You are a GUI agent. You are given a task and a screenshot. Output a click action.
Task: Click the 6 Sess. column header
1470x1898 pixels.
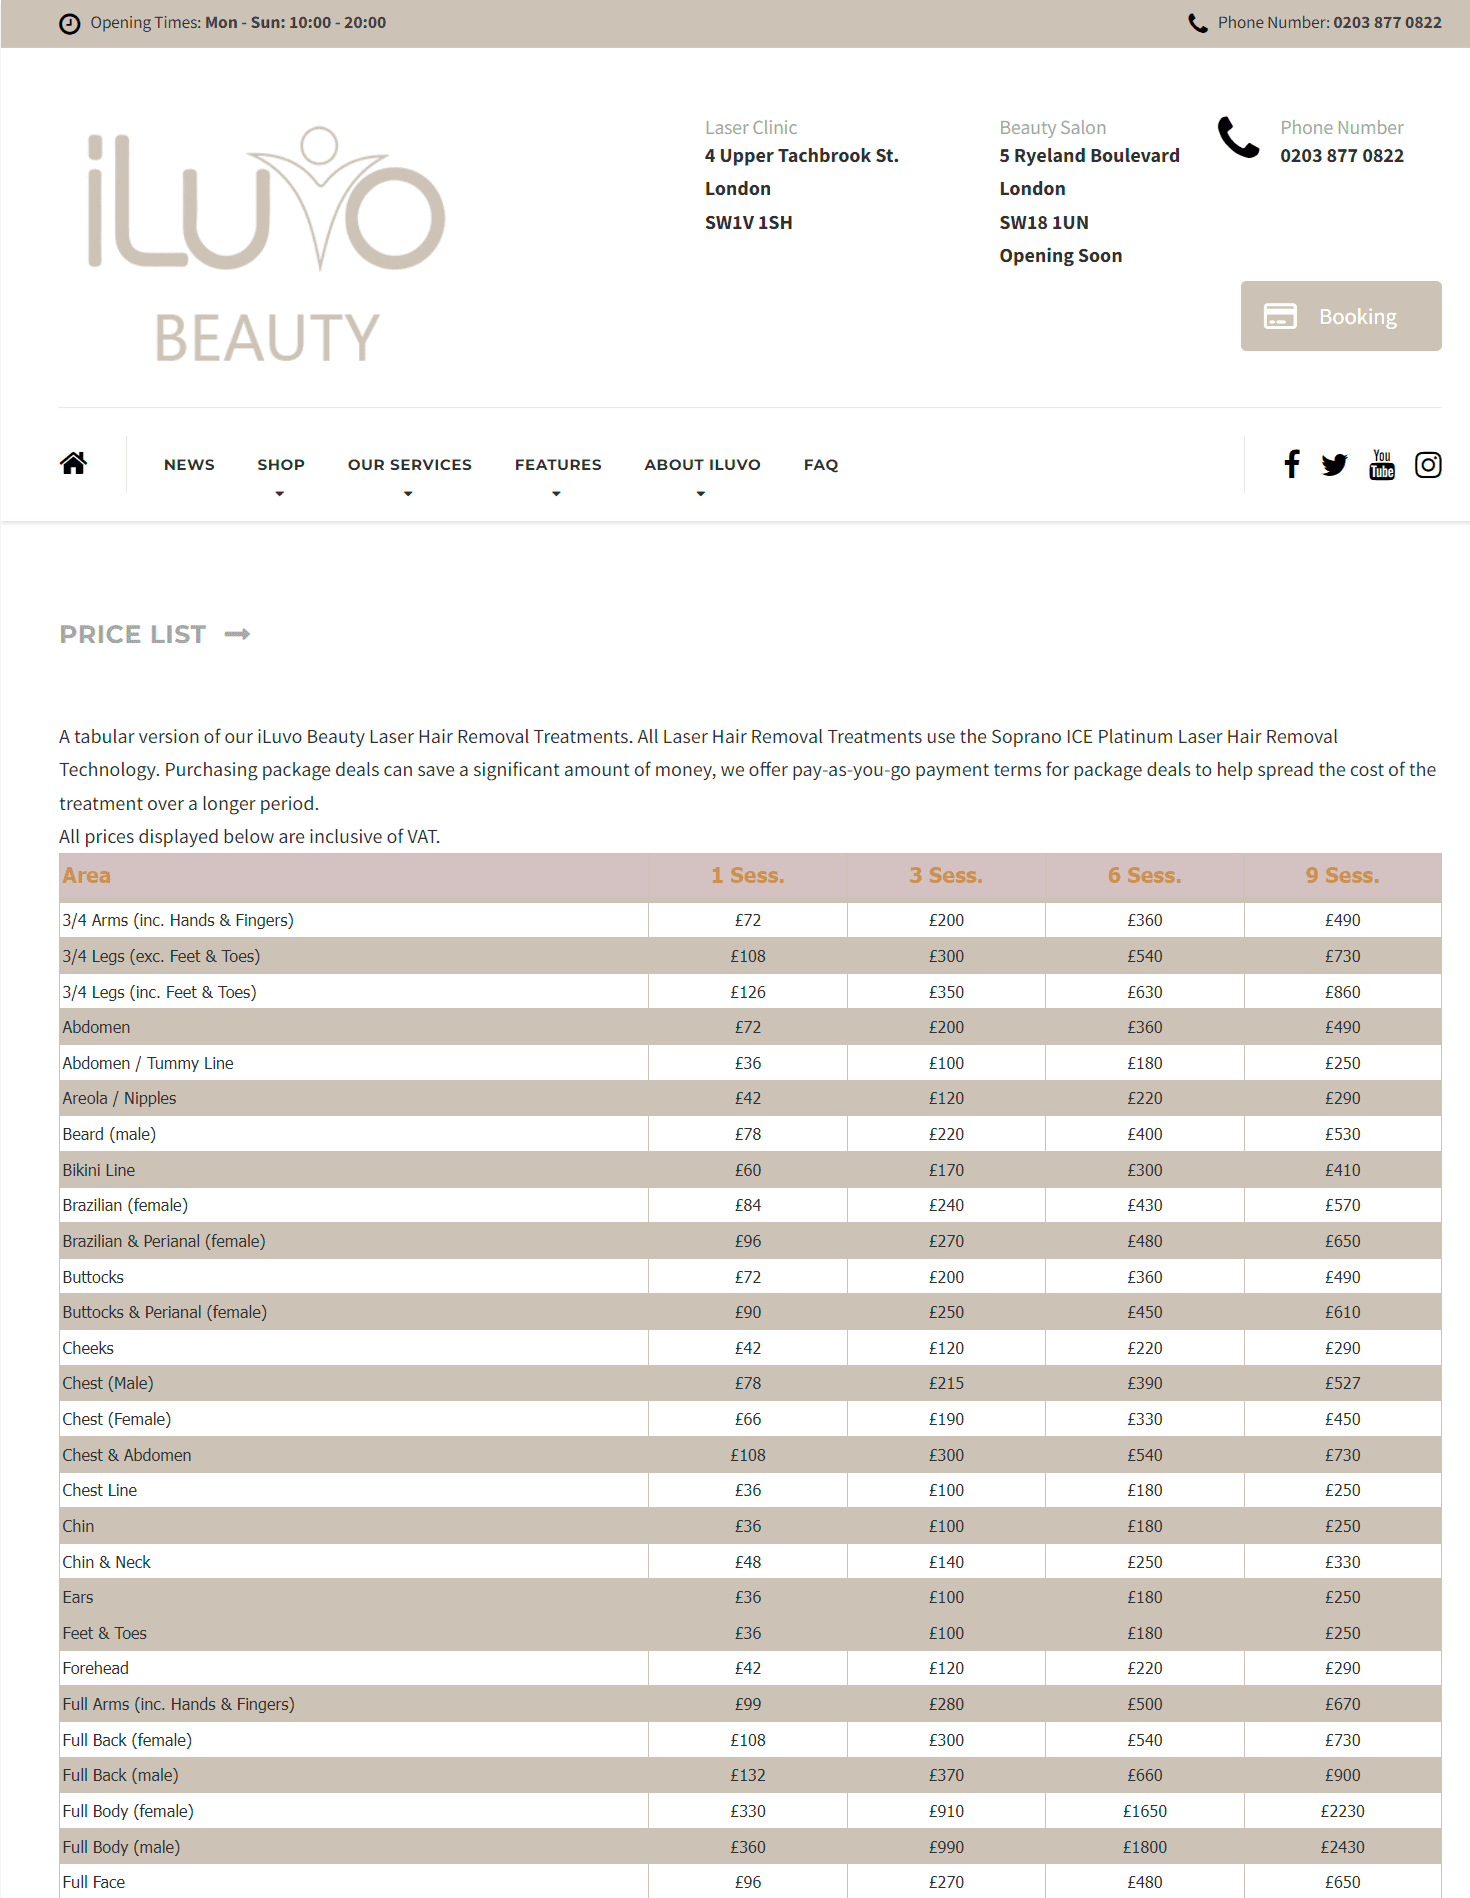click(1144, 876)
